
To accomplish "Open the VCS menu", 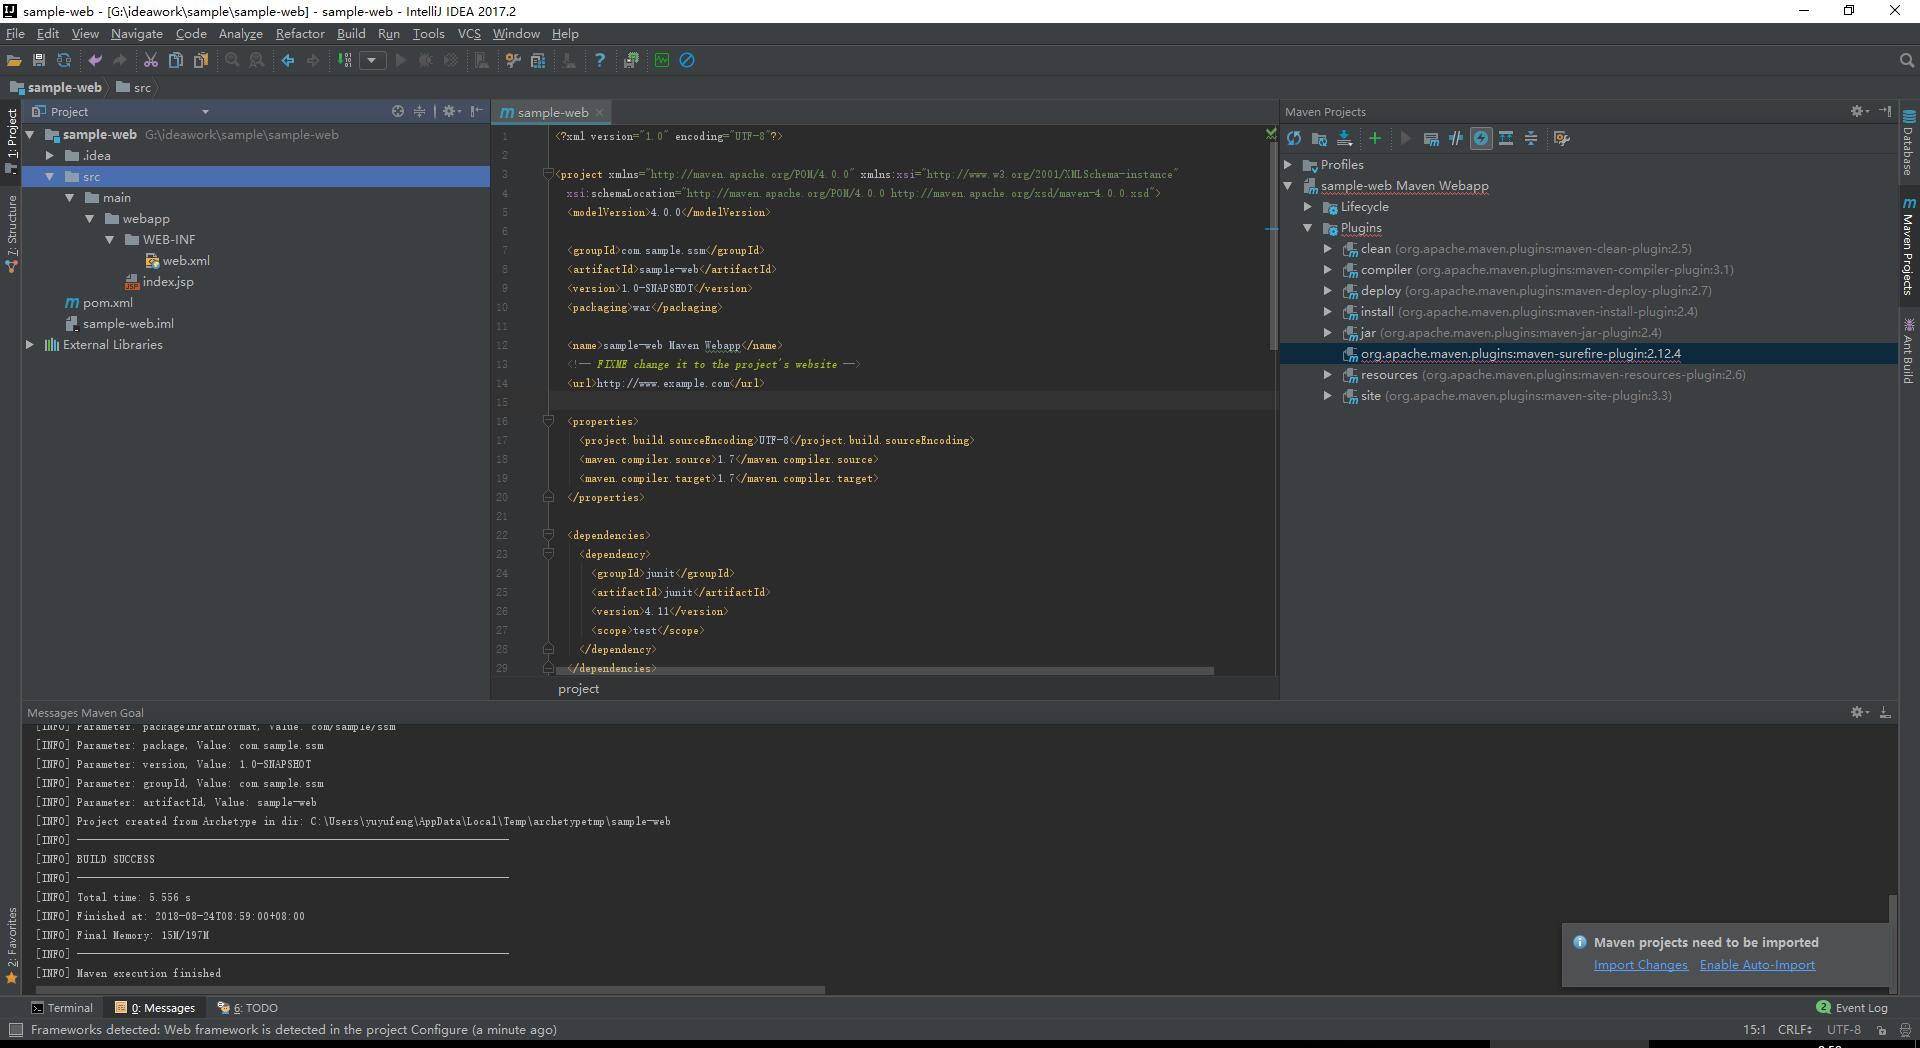I will click(469, 34).
